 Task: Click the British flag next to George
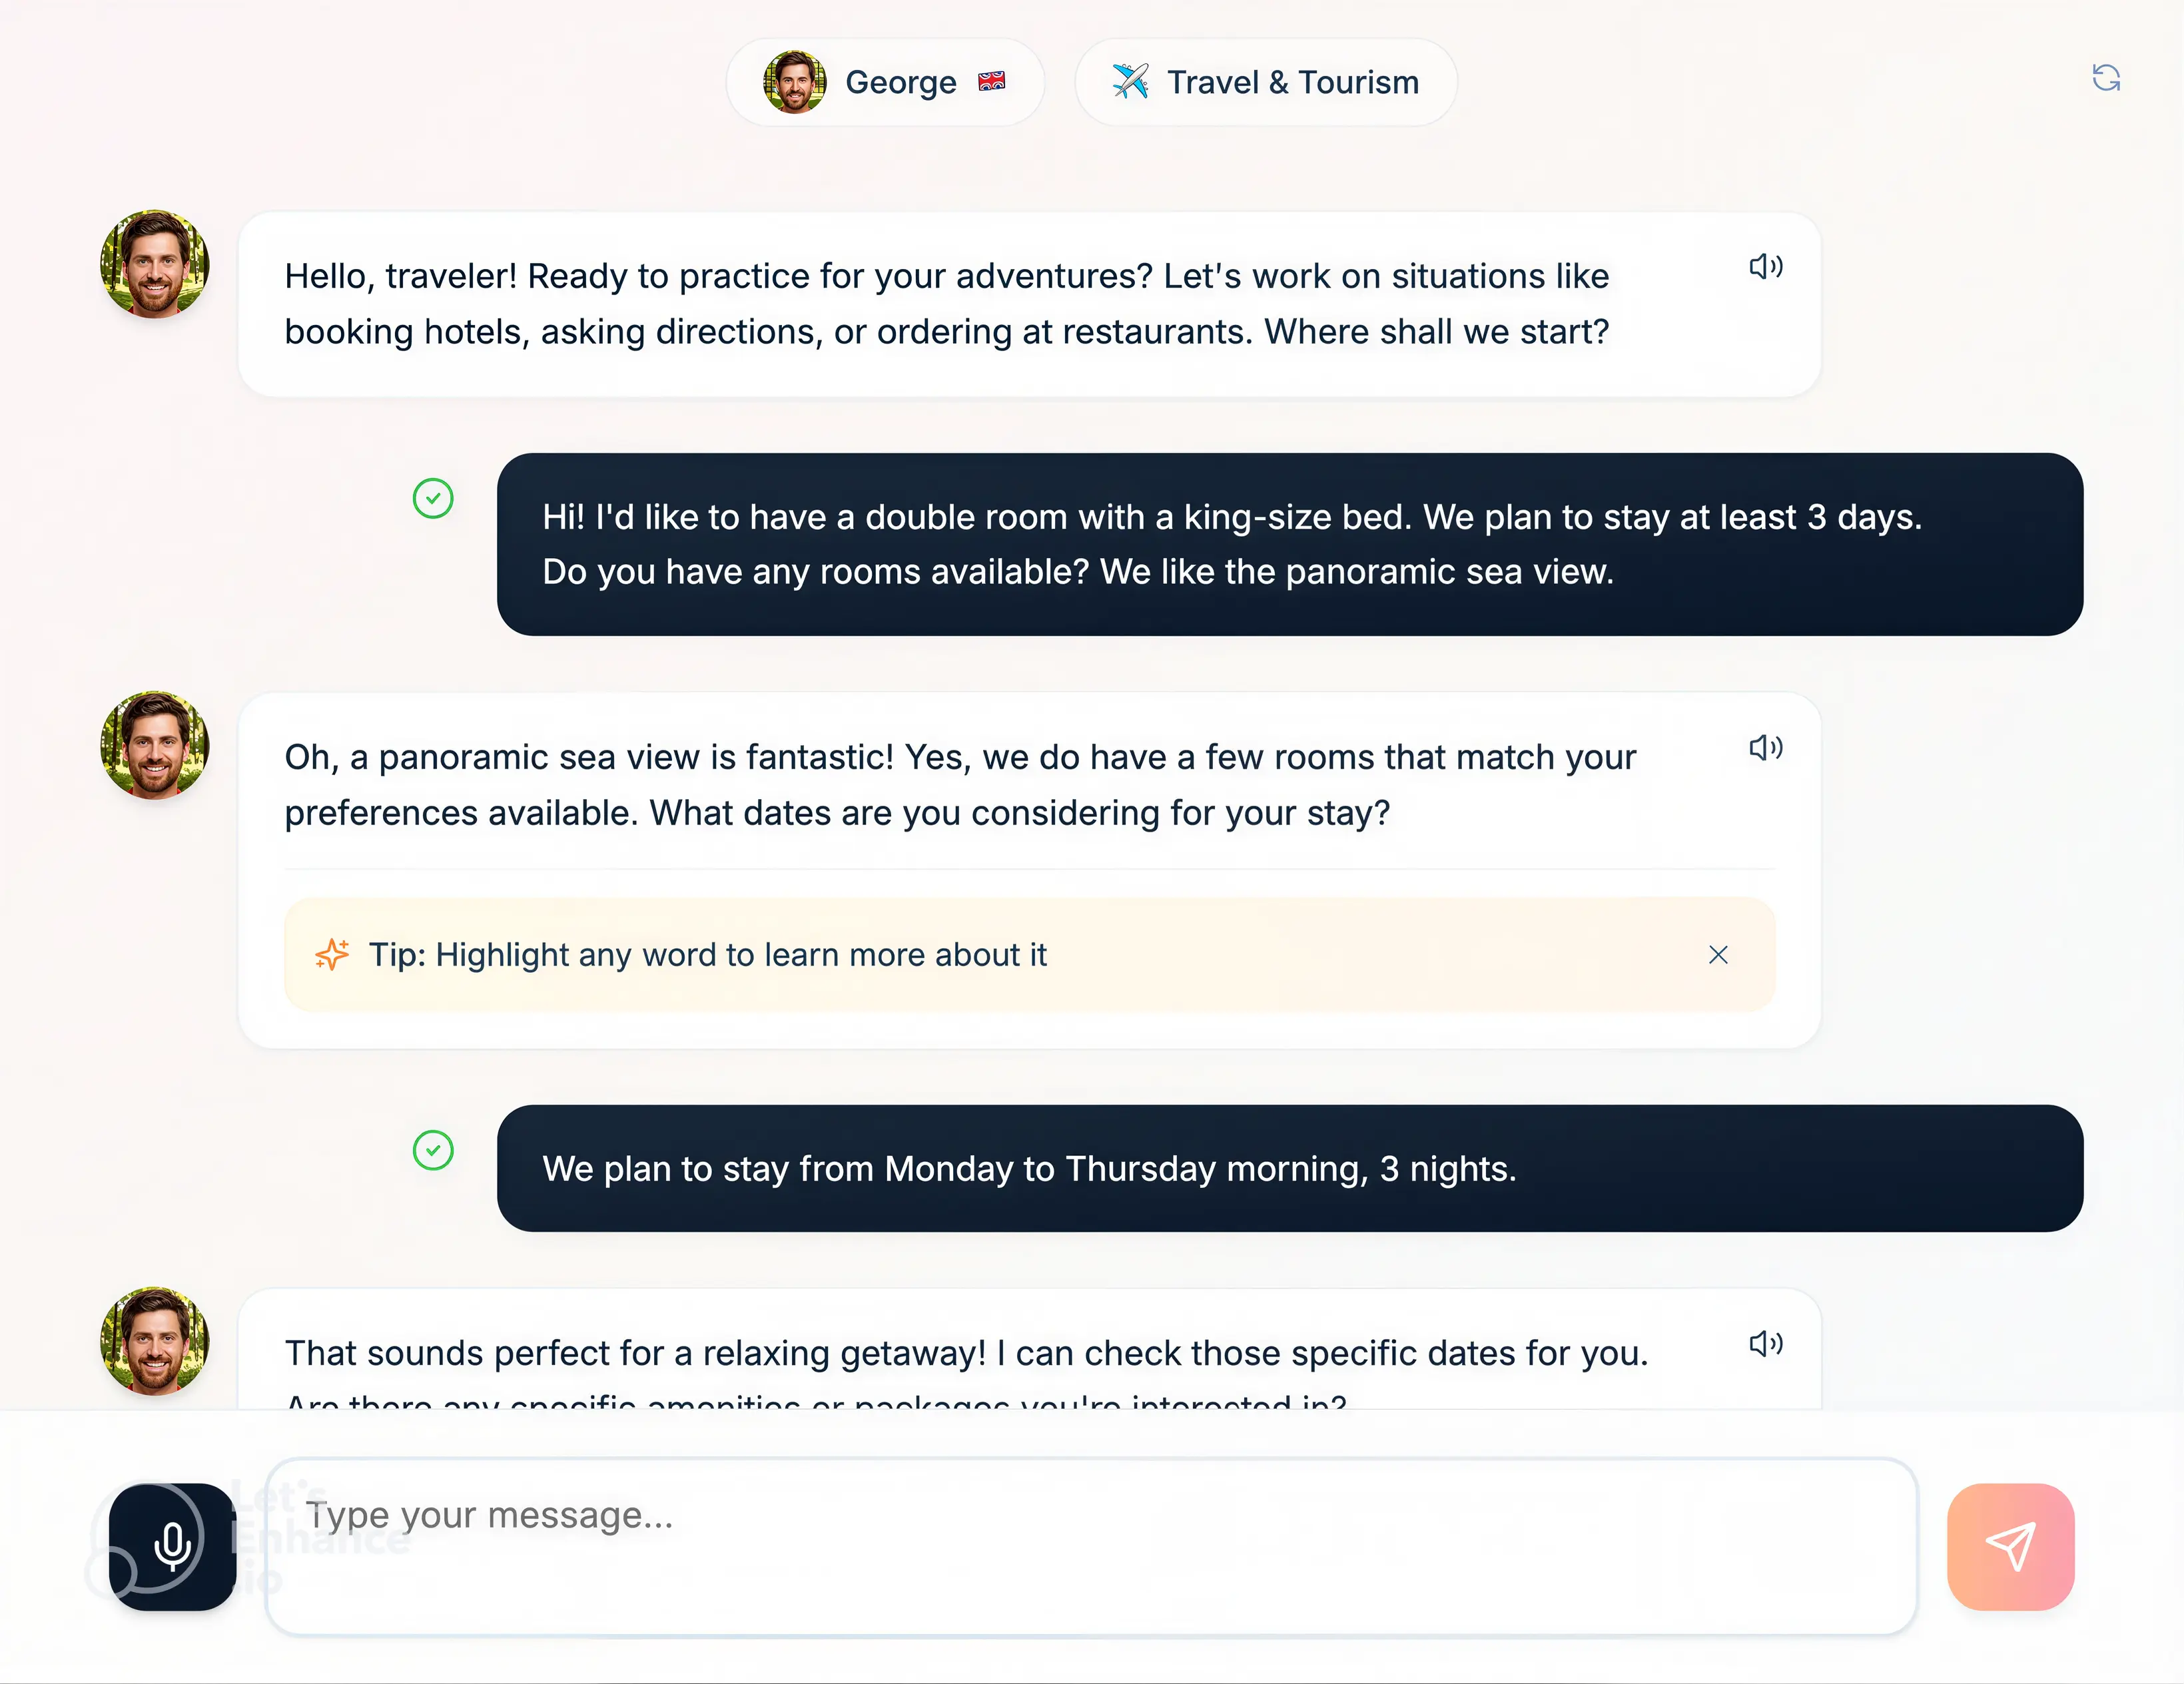click(x=992, y=82)
